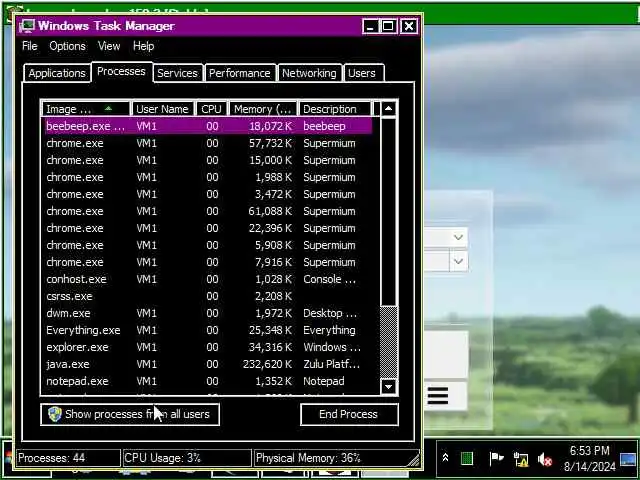Screen dimensions: 640x480
Task: Open the View menu
Action: tap(109, 46)
